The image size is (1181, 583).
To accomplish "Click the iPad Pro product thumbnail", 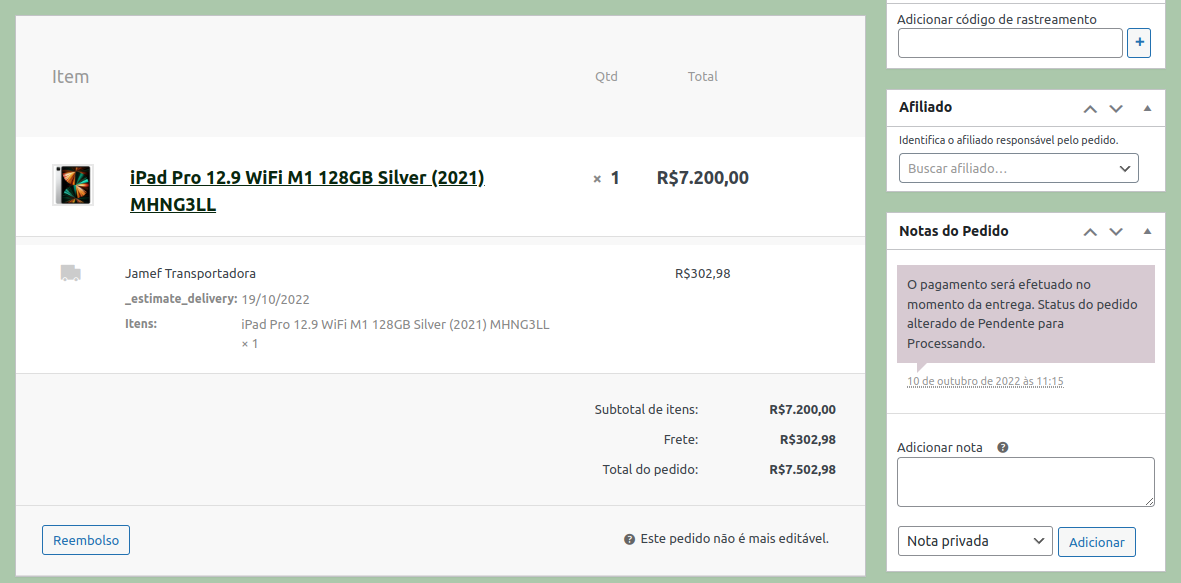I will (x=72, y=185).
